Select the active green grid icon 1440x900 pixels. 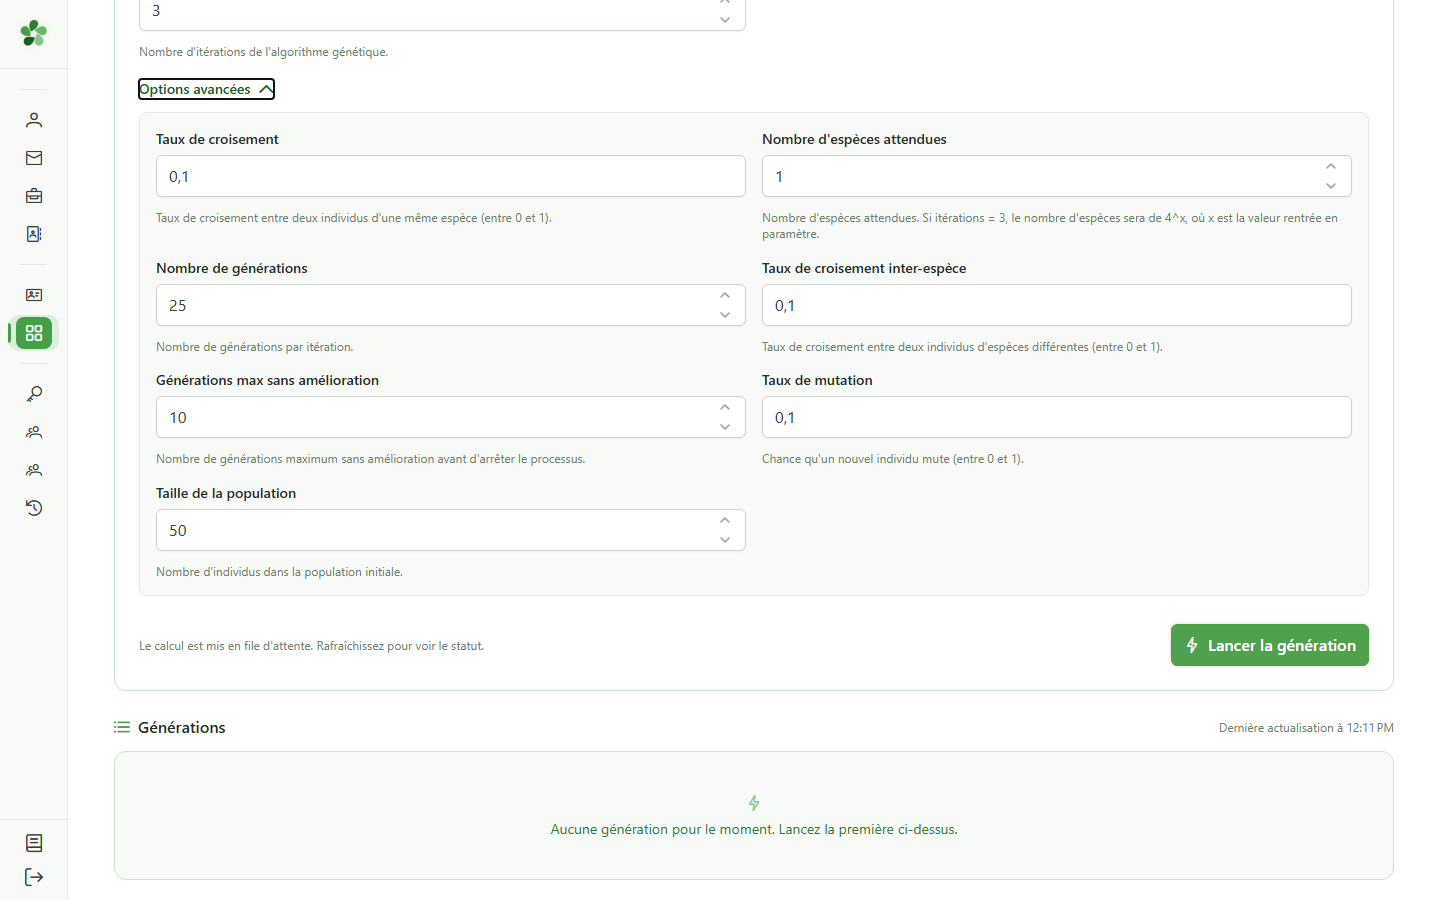[34, 333]
